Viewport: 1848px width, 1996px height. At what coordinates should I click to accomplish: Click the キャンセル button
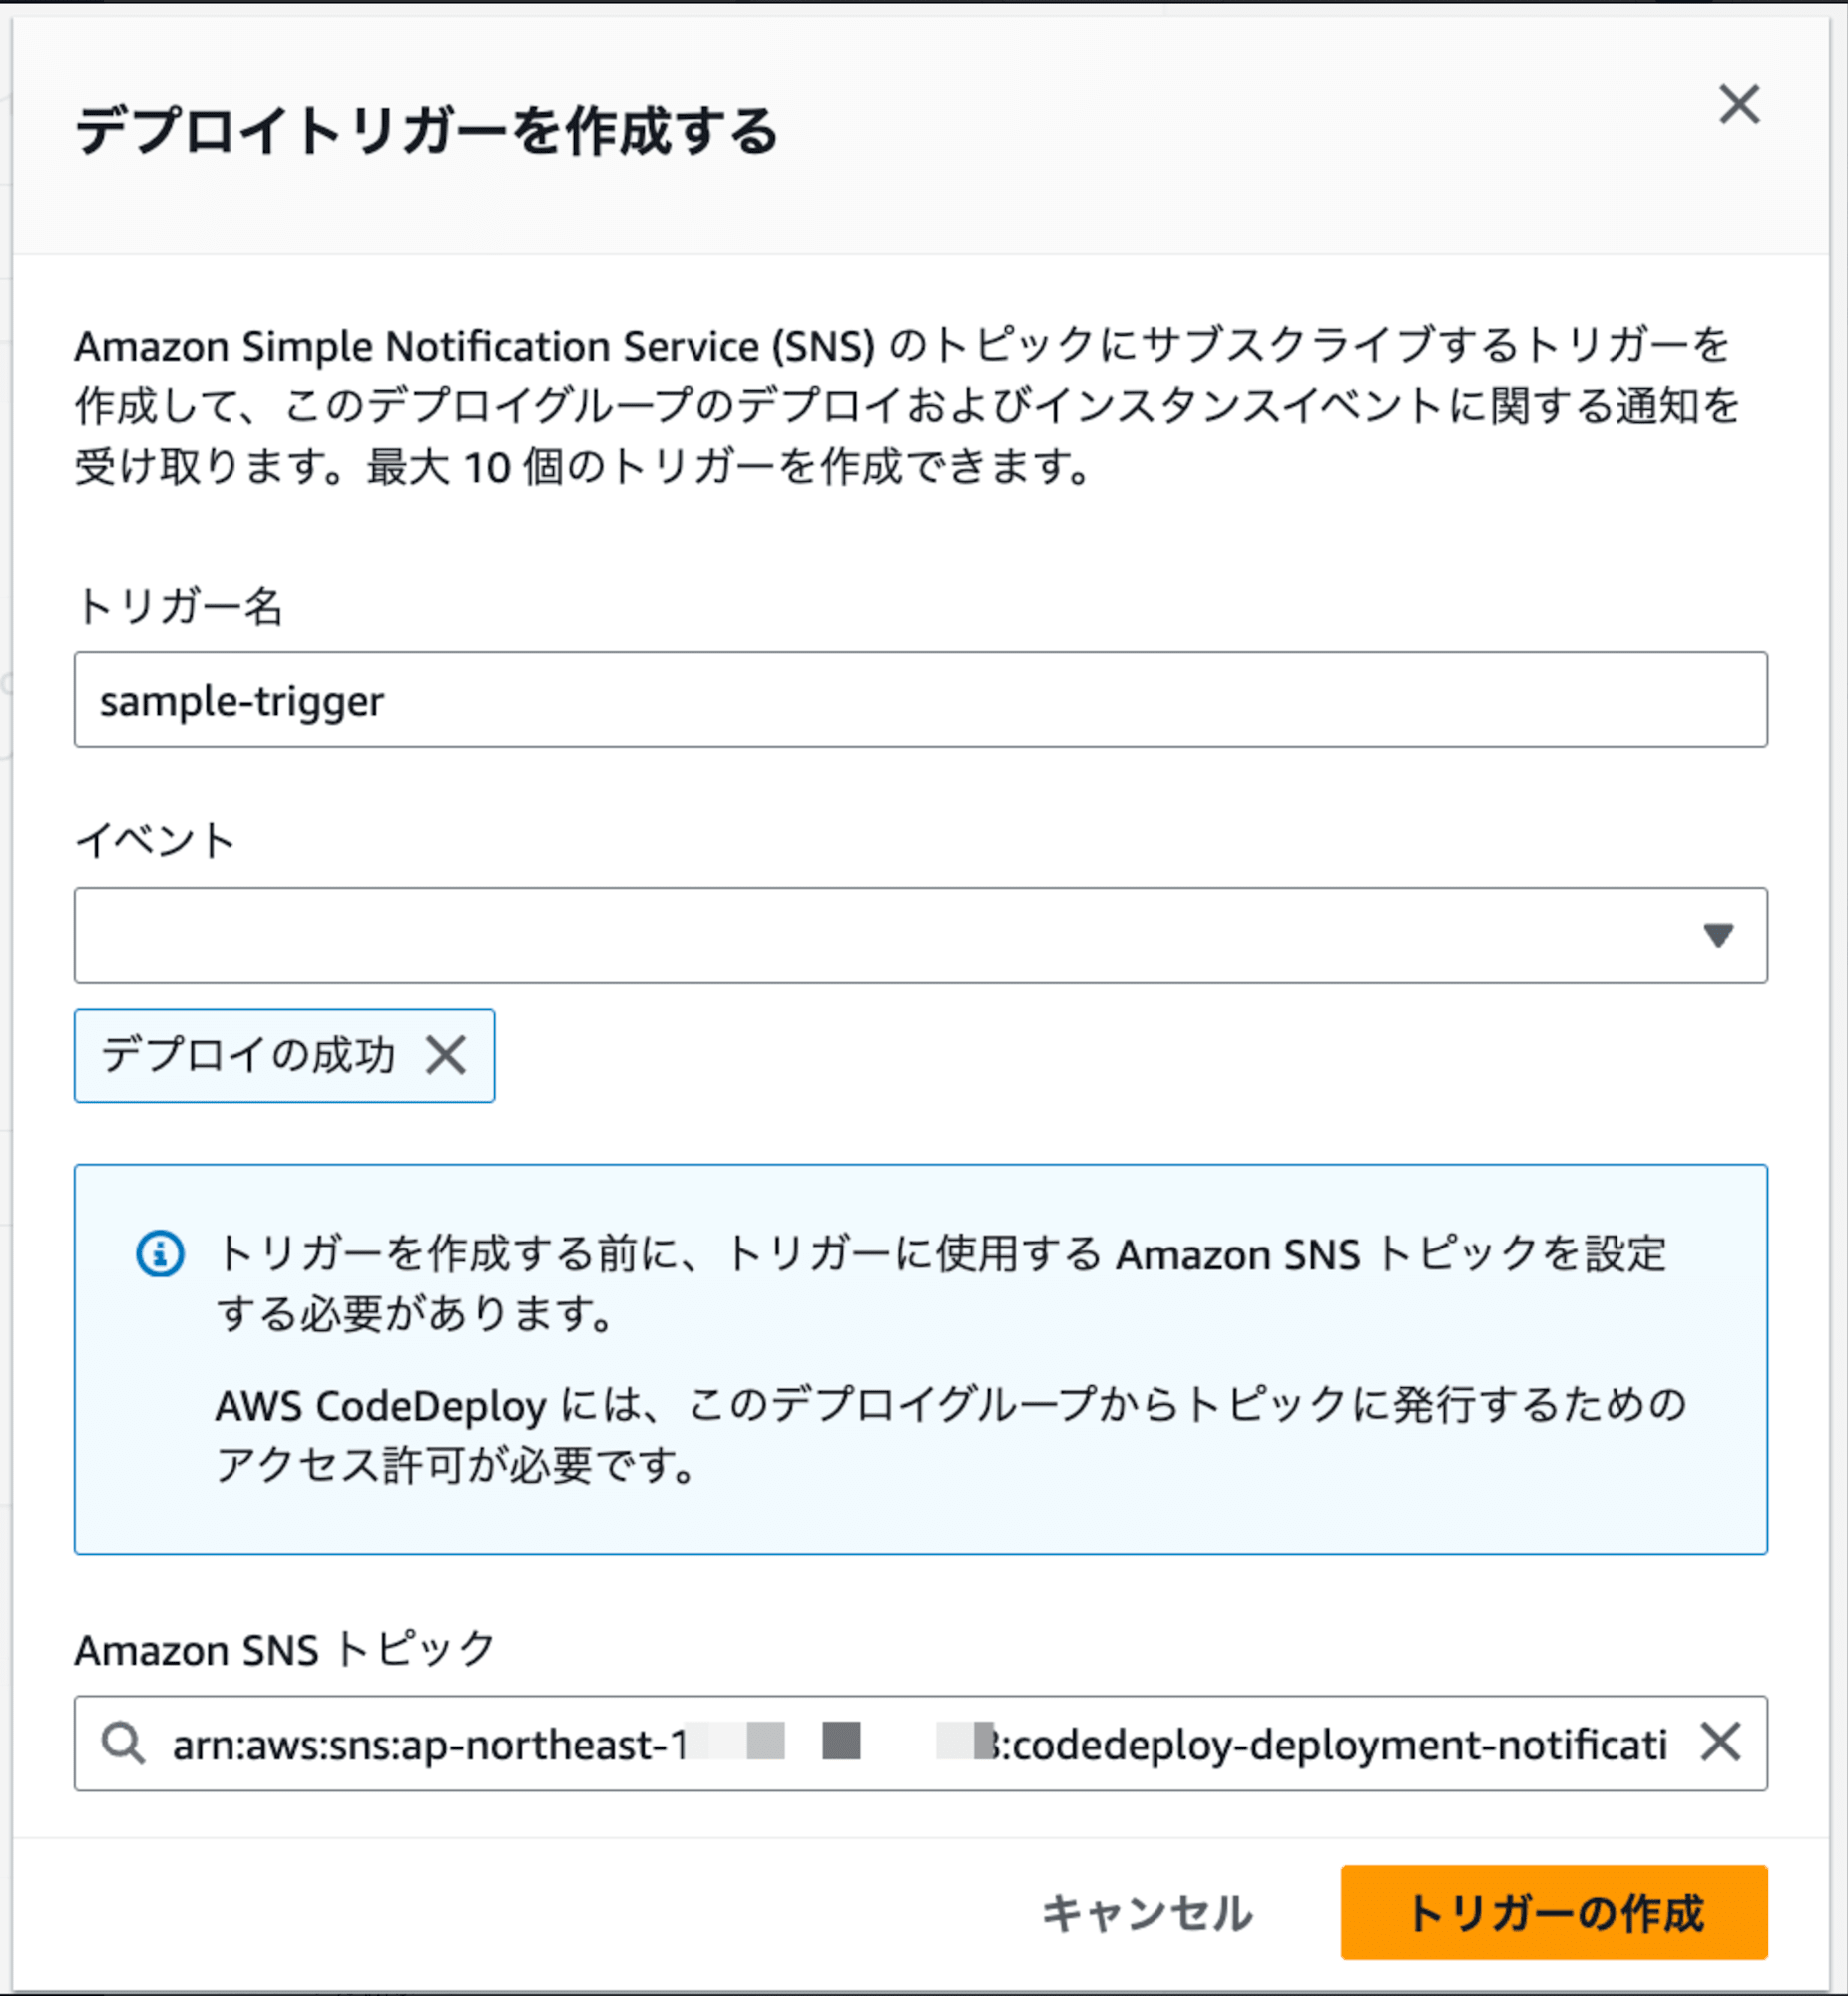[1146, 1912]
